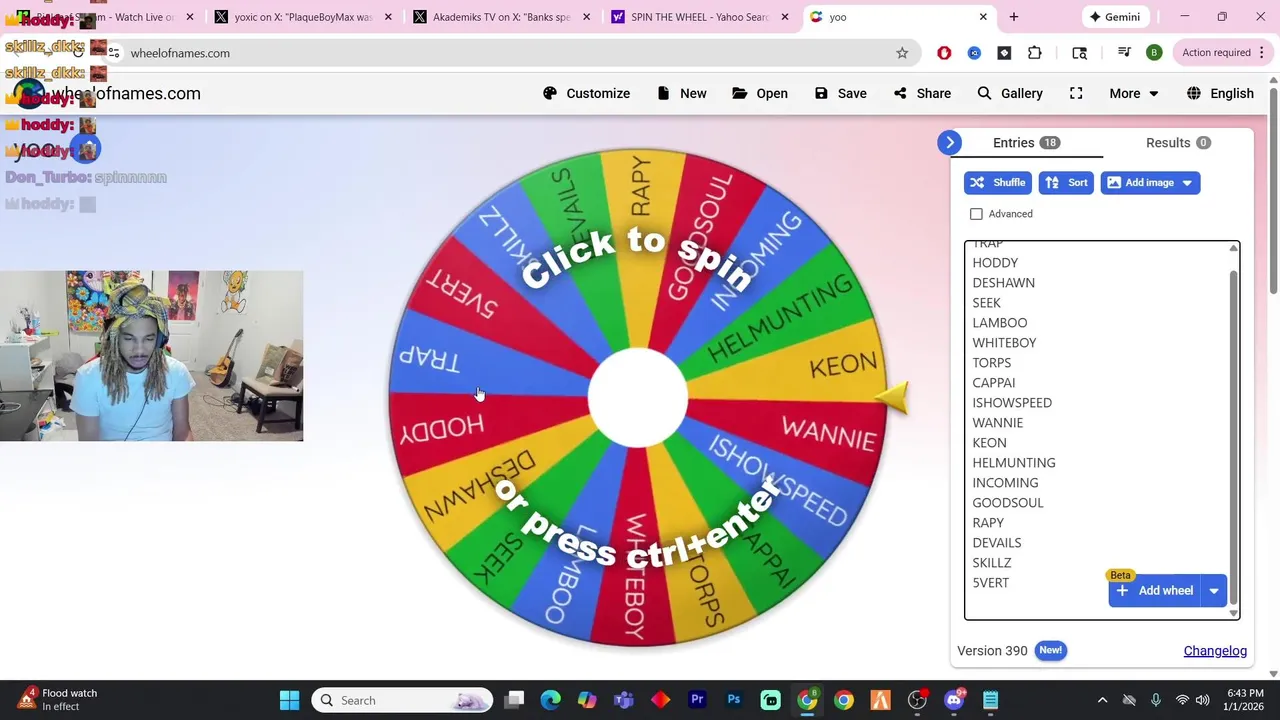Image resolution: width=1280 pixels, height=720 pixels.
Task: Create a new wheel with New
Action: tap(682, 93)
